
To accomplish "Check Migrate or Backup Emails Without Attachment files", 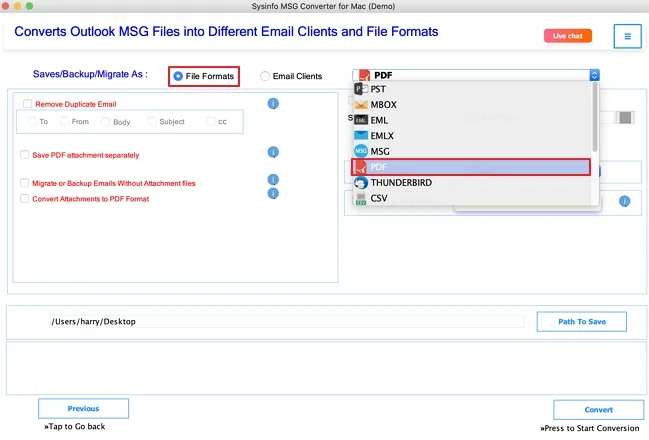I will [24, 183].
